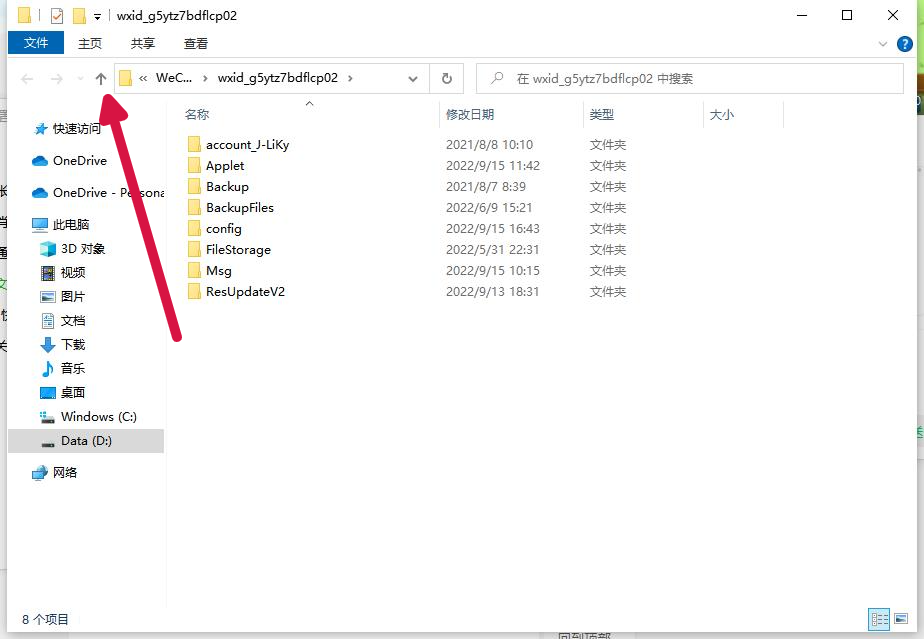Image resolution: width=924 pixels, height=639 pixels.
Task: Click the wxid_g5ytz7bdflcp02 breadcrumb segment
Action: click(x=278, y=78)
